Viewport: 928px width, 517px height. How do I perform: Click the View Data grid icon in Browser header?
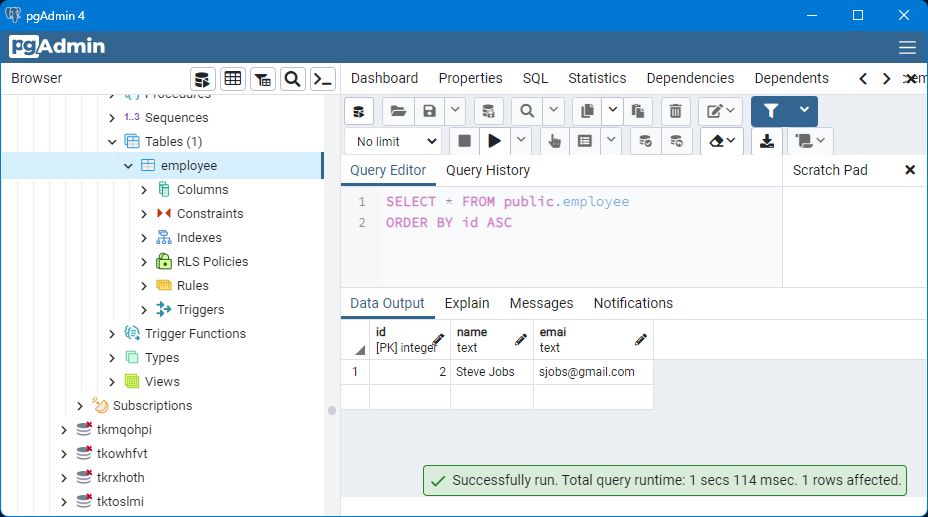(x=233, y=79)
